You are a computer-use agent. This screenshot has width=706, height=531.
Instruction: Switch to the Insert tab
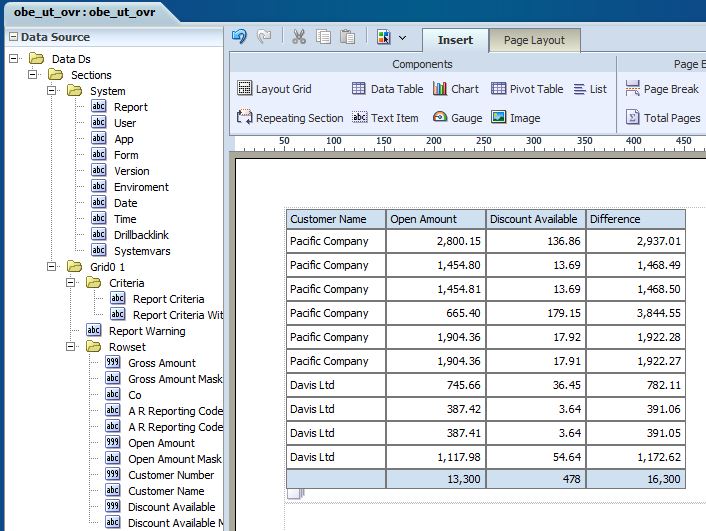[x=455, y=40]
